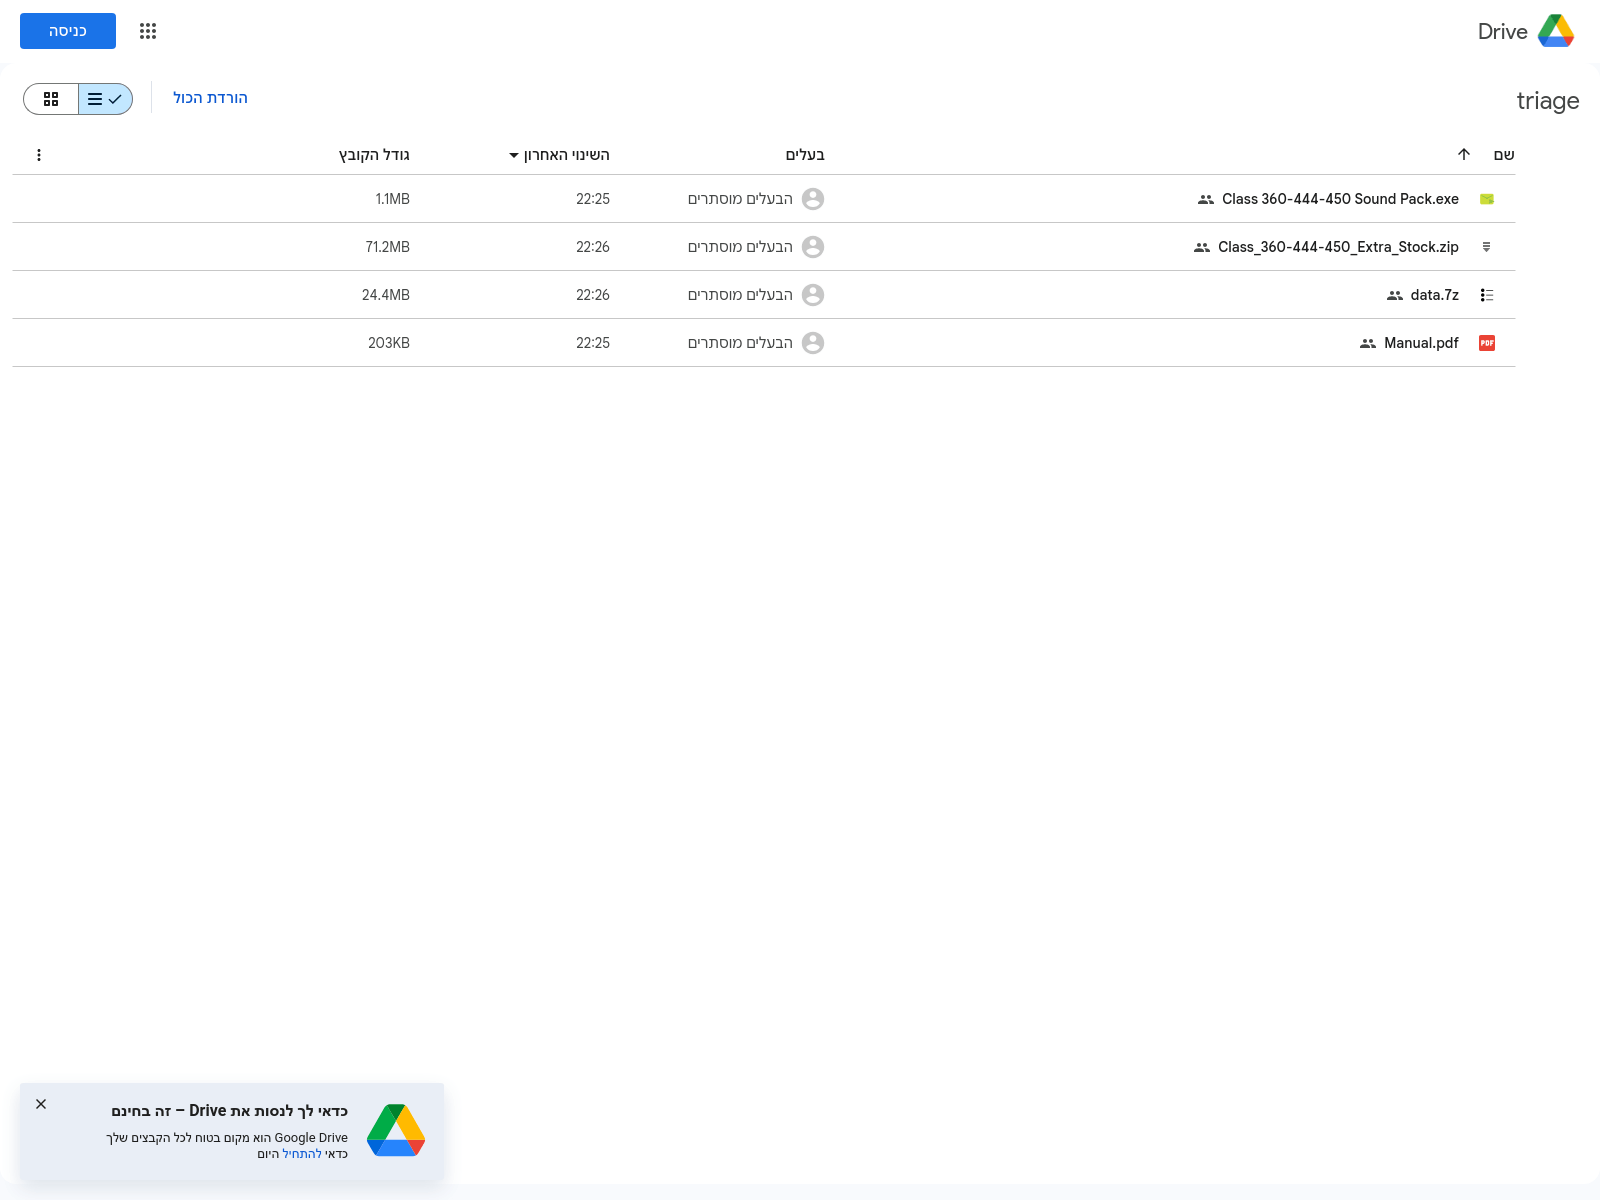
Task: Click the triage folder title
Action: tap(1548, 101)
